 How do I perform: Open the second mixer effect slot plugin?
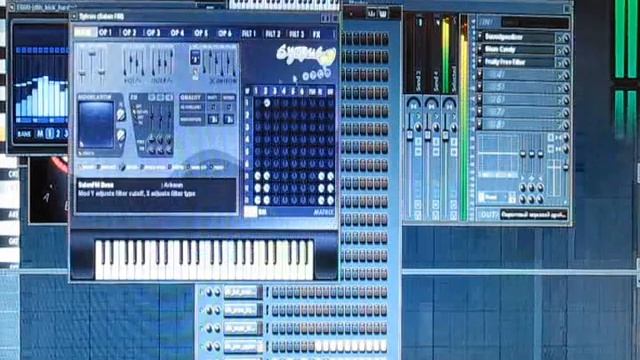click(x=519, y=50)
